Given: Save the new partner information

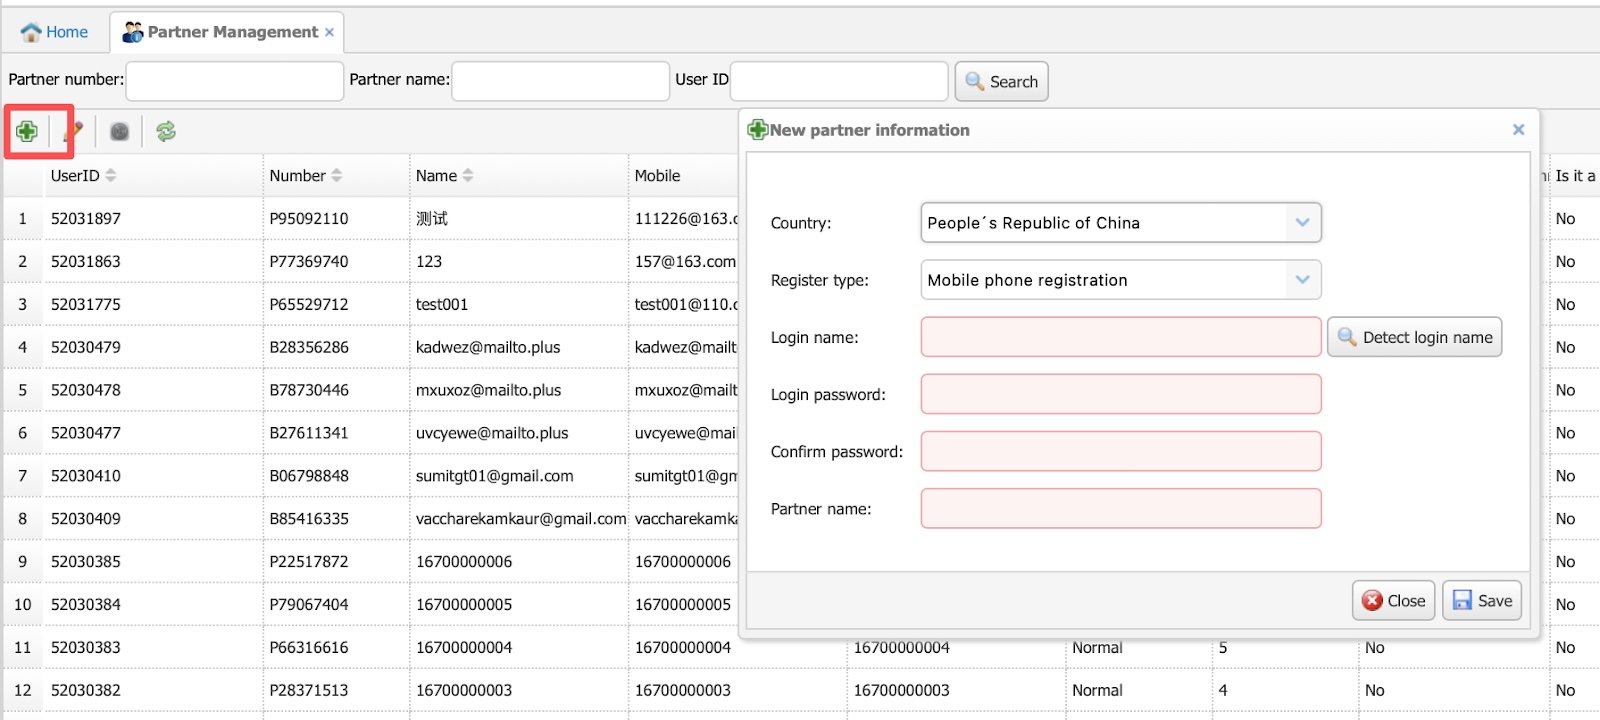Looking at the screenshot, I should (x=1482, y=601).
